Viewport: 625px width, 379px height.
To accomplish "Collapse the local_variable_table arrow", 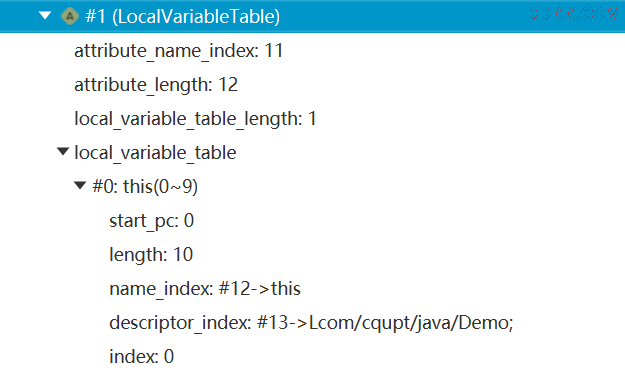I will [63, 151].
